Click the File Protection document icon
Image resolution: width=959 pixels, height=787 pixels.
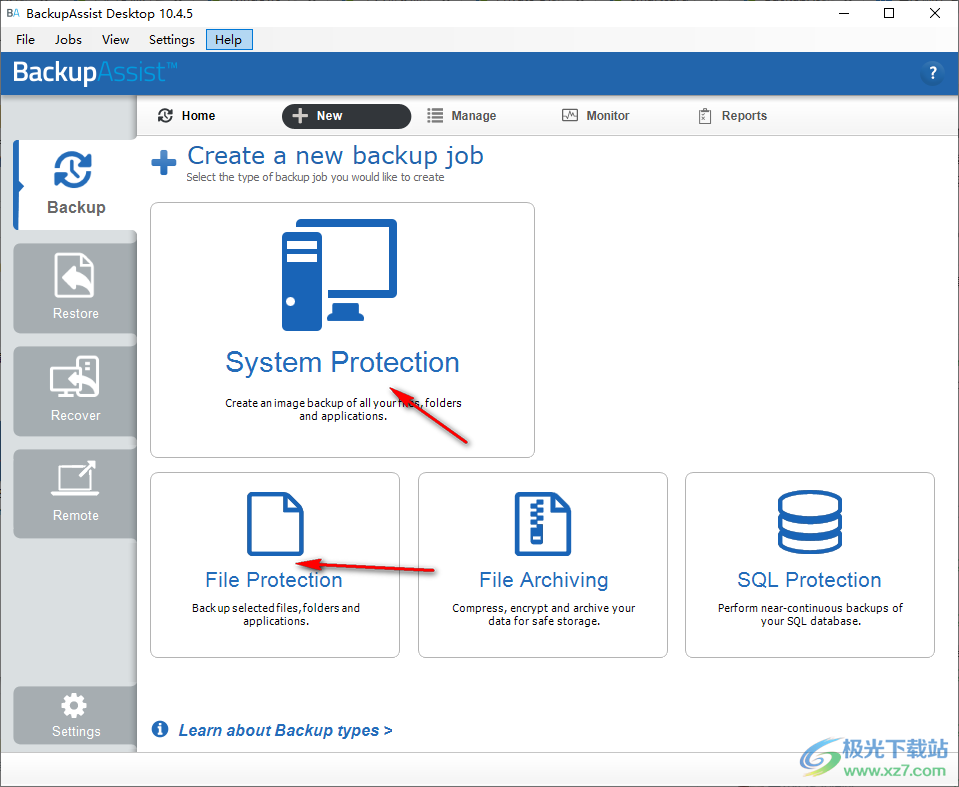(275, 524)
